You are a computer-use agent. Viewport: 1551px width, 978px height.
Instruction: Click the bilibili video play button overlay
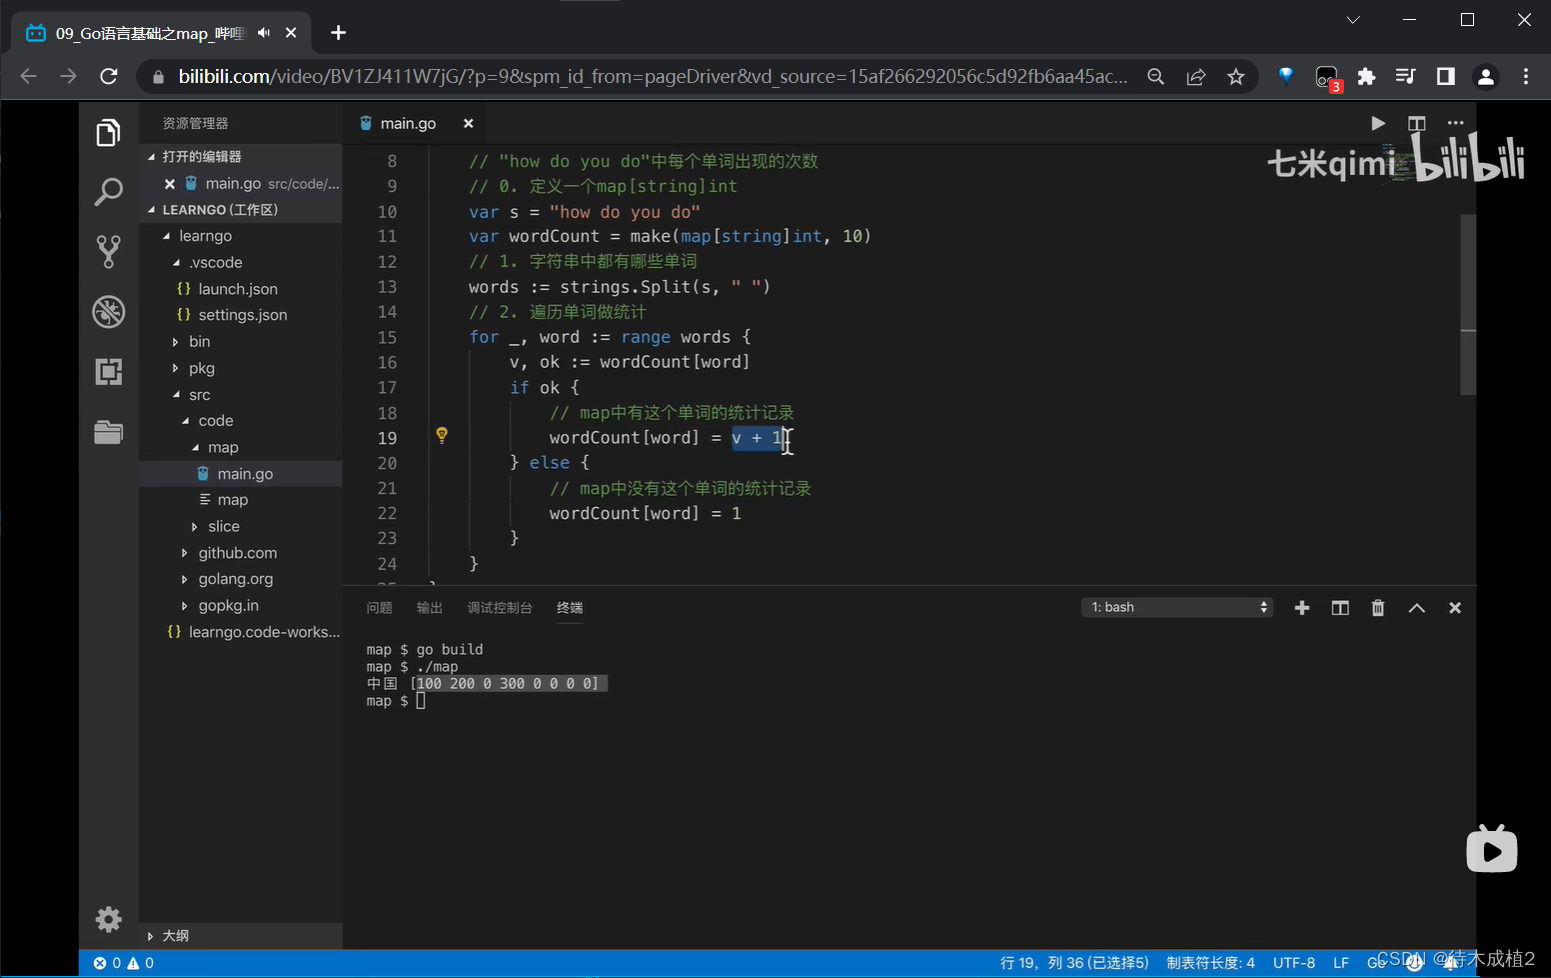1491,849
